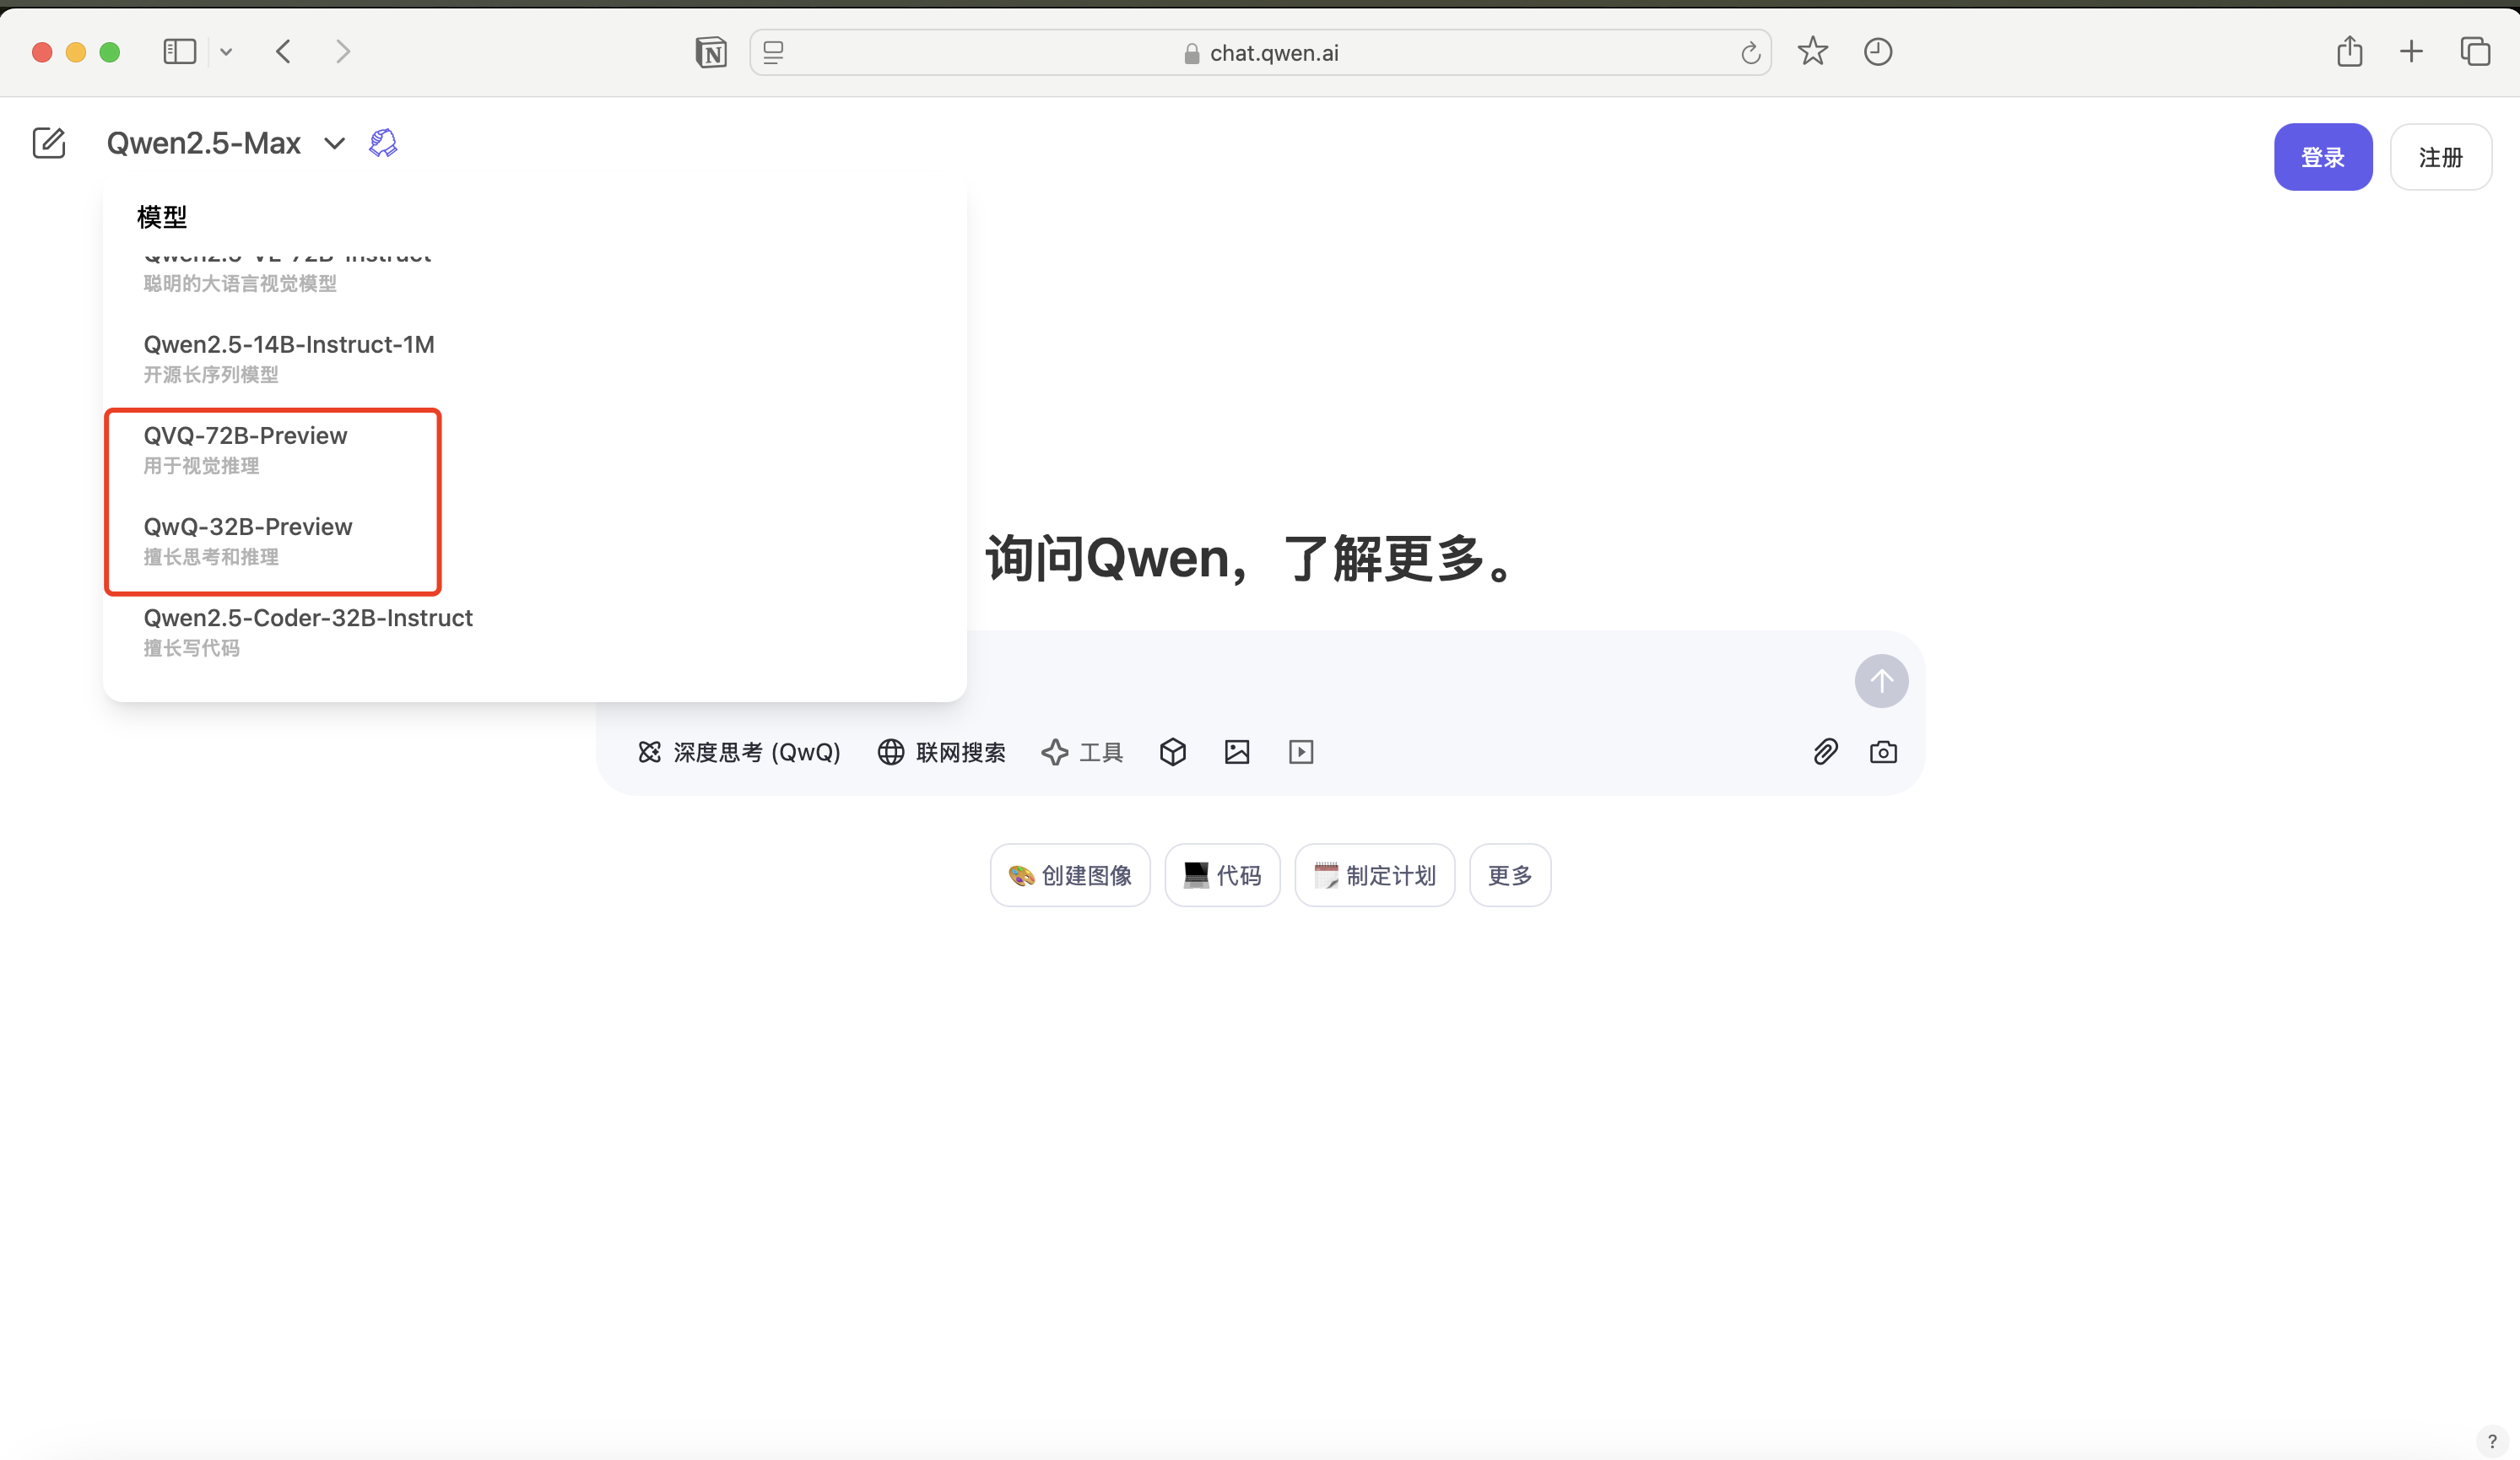This screenshot has height=1460, width=2520.
Task: Toggle Safari sidebar icon
Action: (180, 52)
